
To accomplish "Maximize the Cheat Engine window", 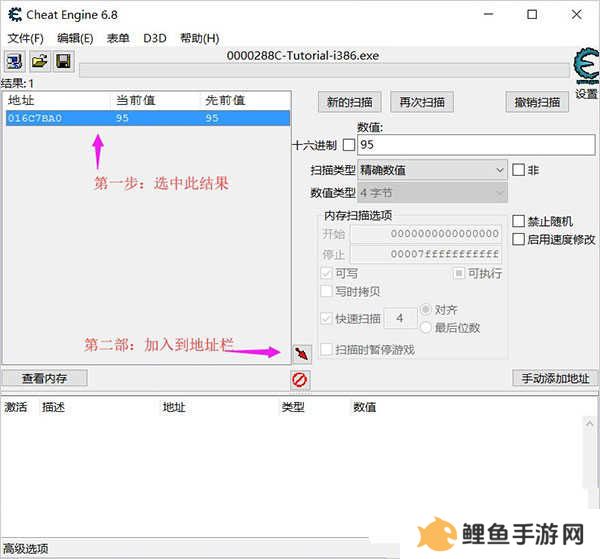I will coord(532,15).
